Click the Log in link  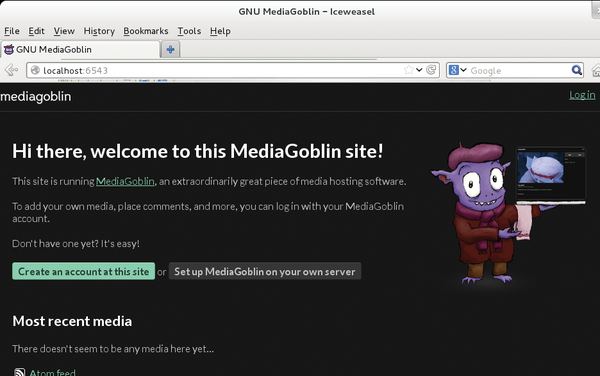[582, 95]
